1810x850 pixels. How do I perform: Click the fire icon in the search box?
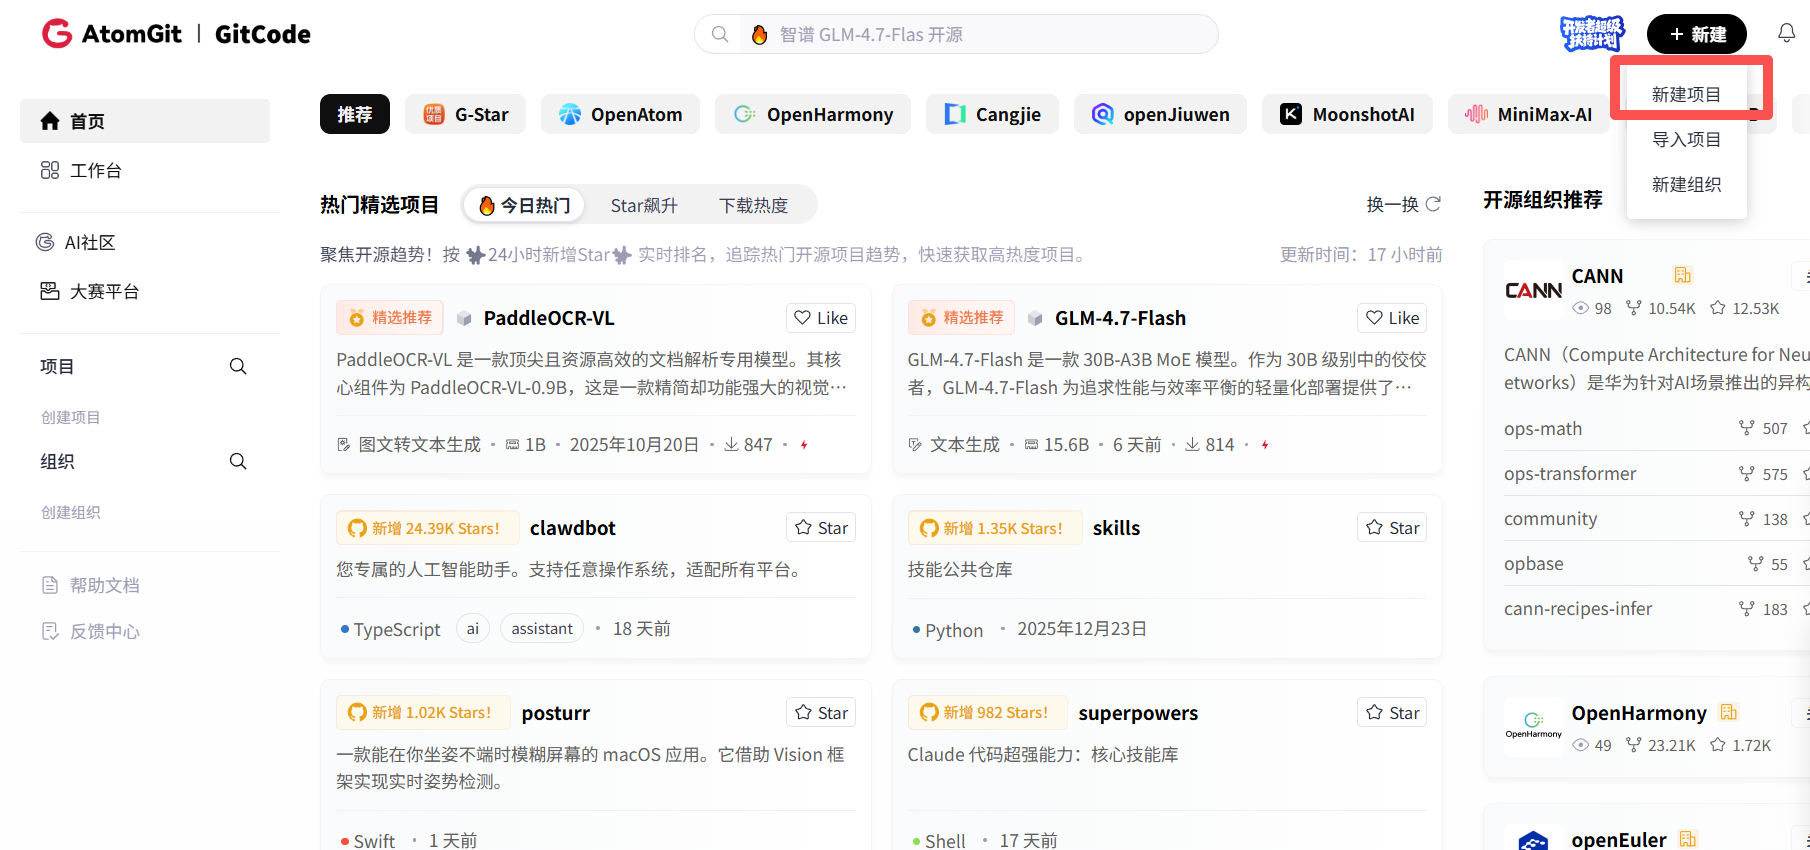click(760, 34)
